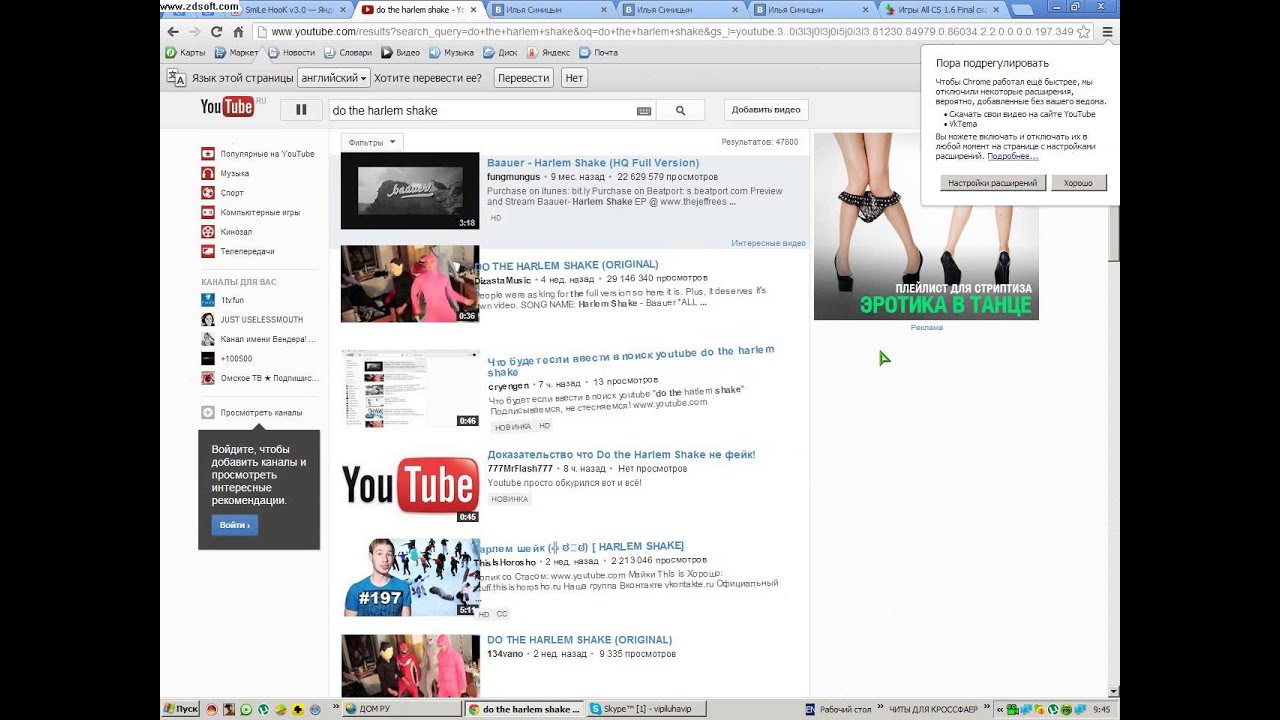Click the Эротика в танце advertisement
This screenshot has height=720, width=1280.
coord(926,226)
